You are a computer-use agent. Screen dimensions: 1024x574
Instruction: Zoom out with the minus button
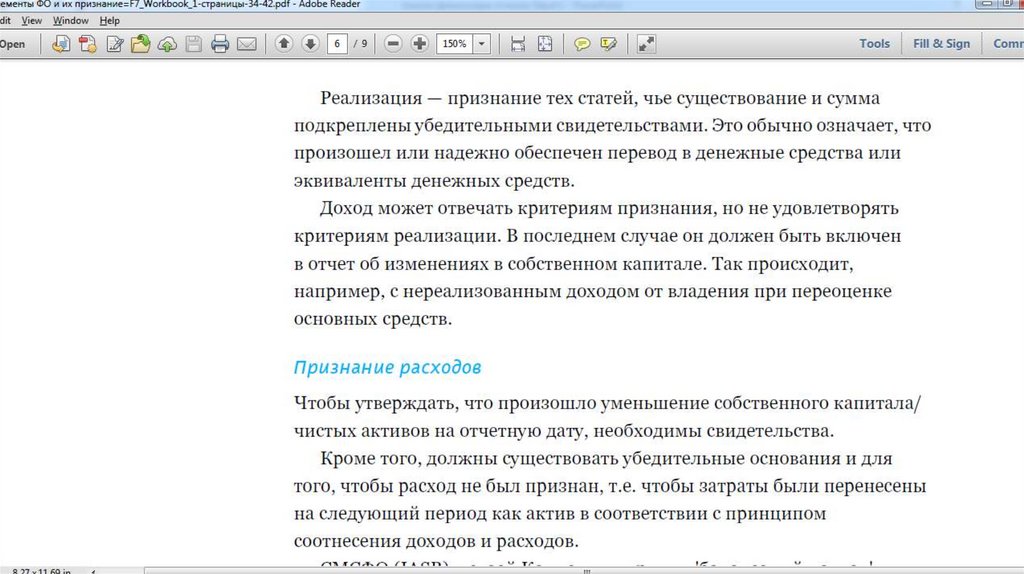[393, 44]
